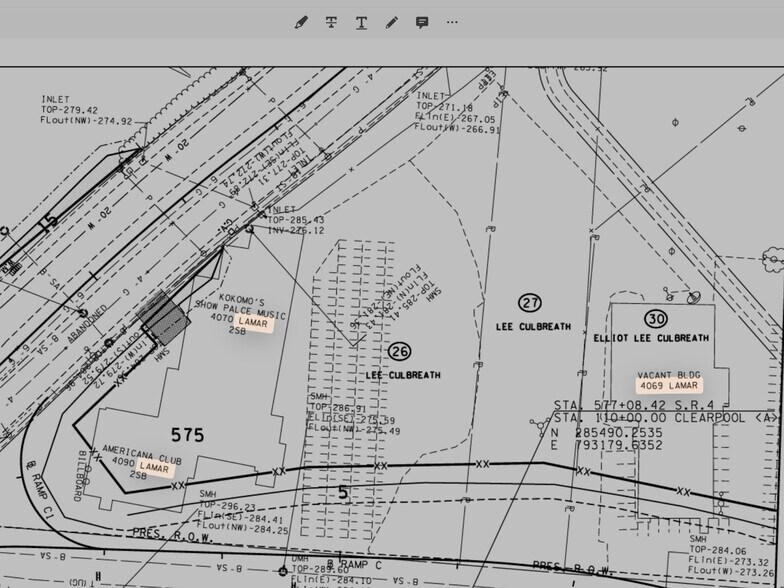Click the circled parcel number 26
This screenshot has width=784, height=588.
400,351
